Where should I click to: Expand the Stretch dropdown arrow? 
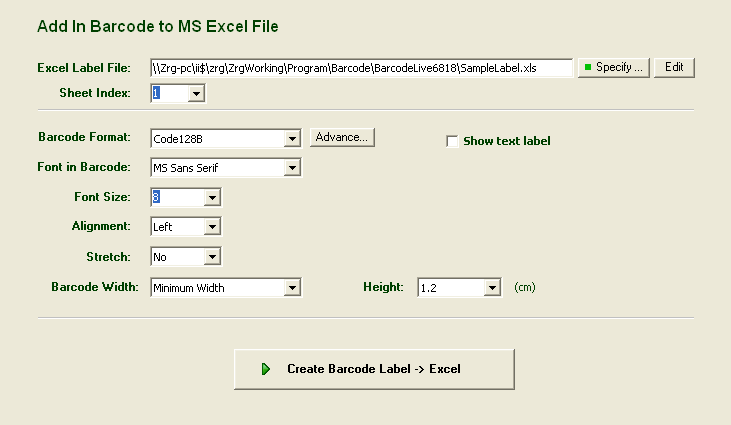(212, 257)
